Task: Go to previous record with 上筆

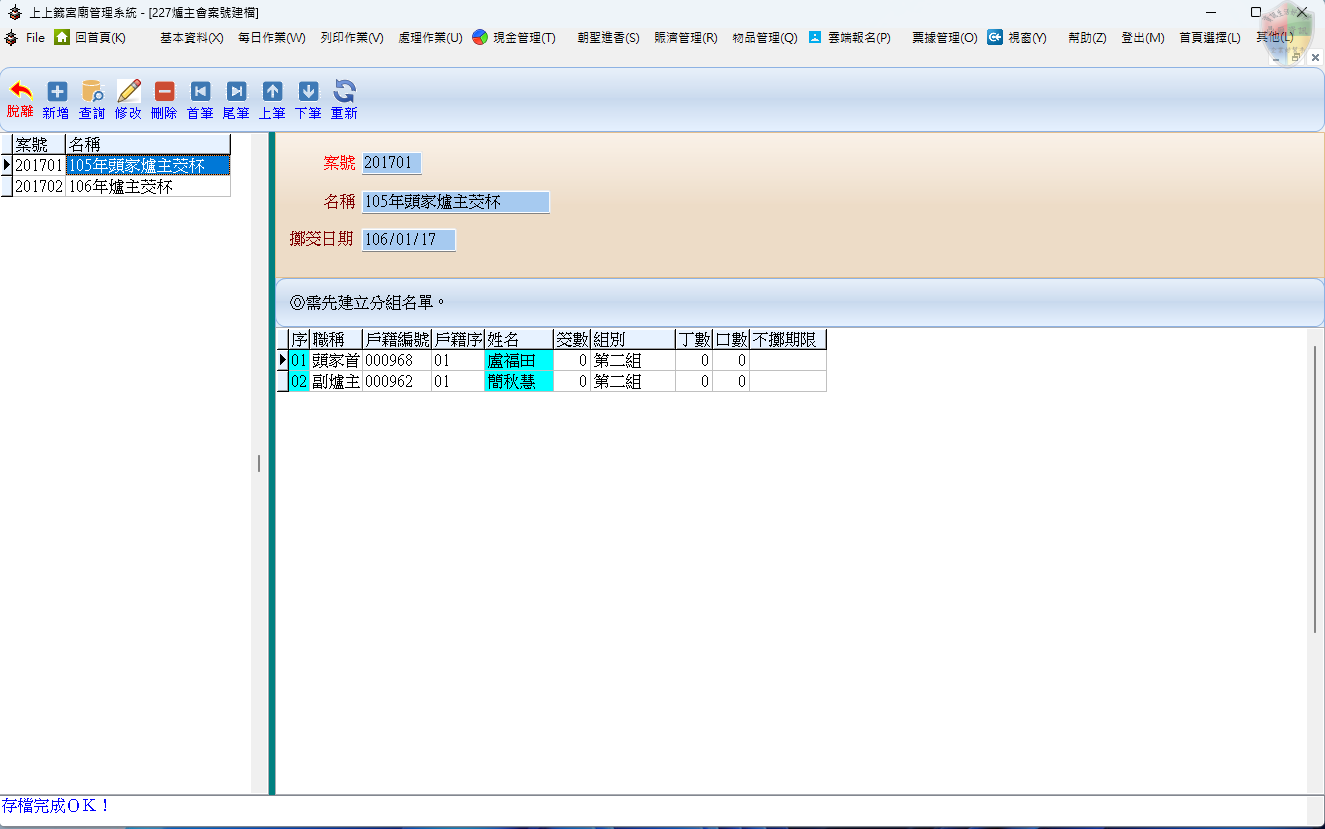Action: click(x=272, y=92)
